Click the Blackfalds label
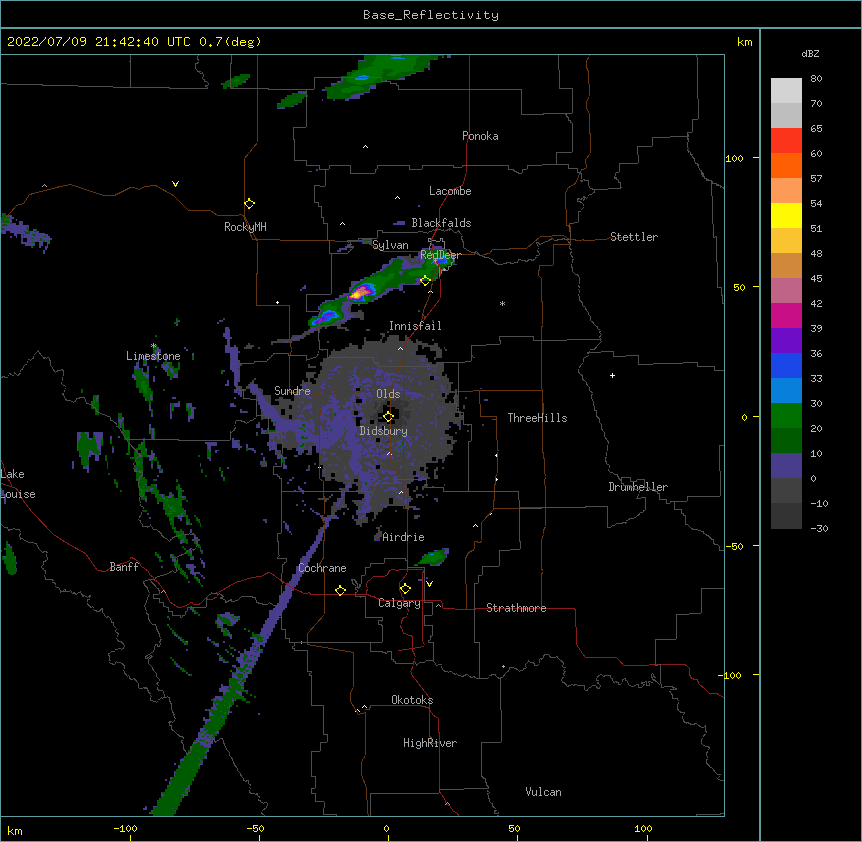Screen dimensions: 862x842 pyautogui.click(x=441, y=223)
